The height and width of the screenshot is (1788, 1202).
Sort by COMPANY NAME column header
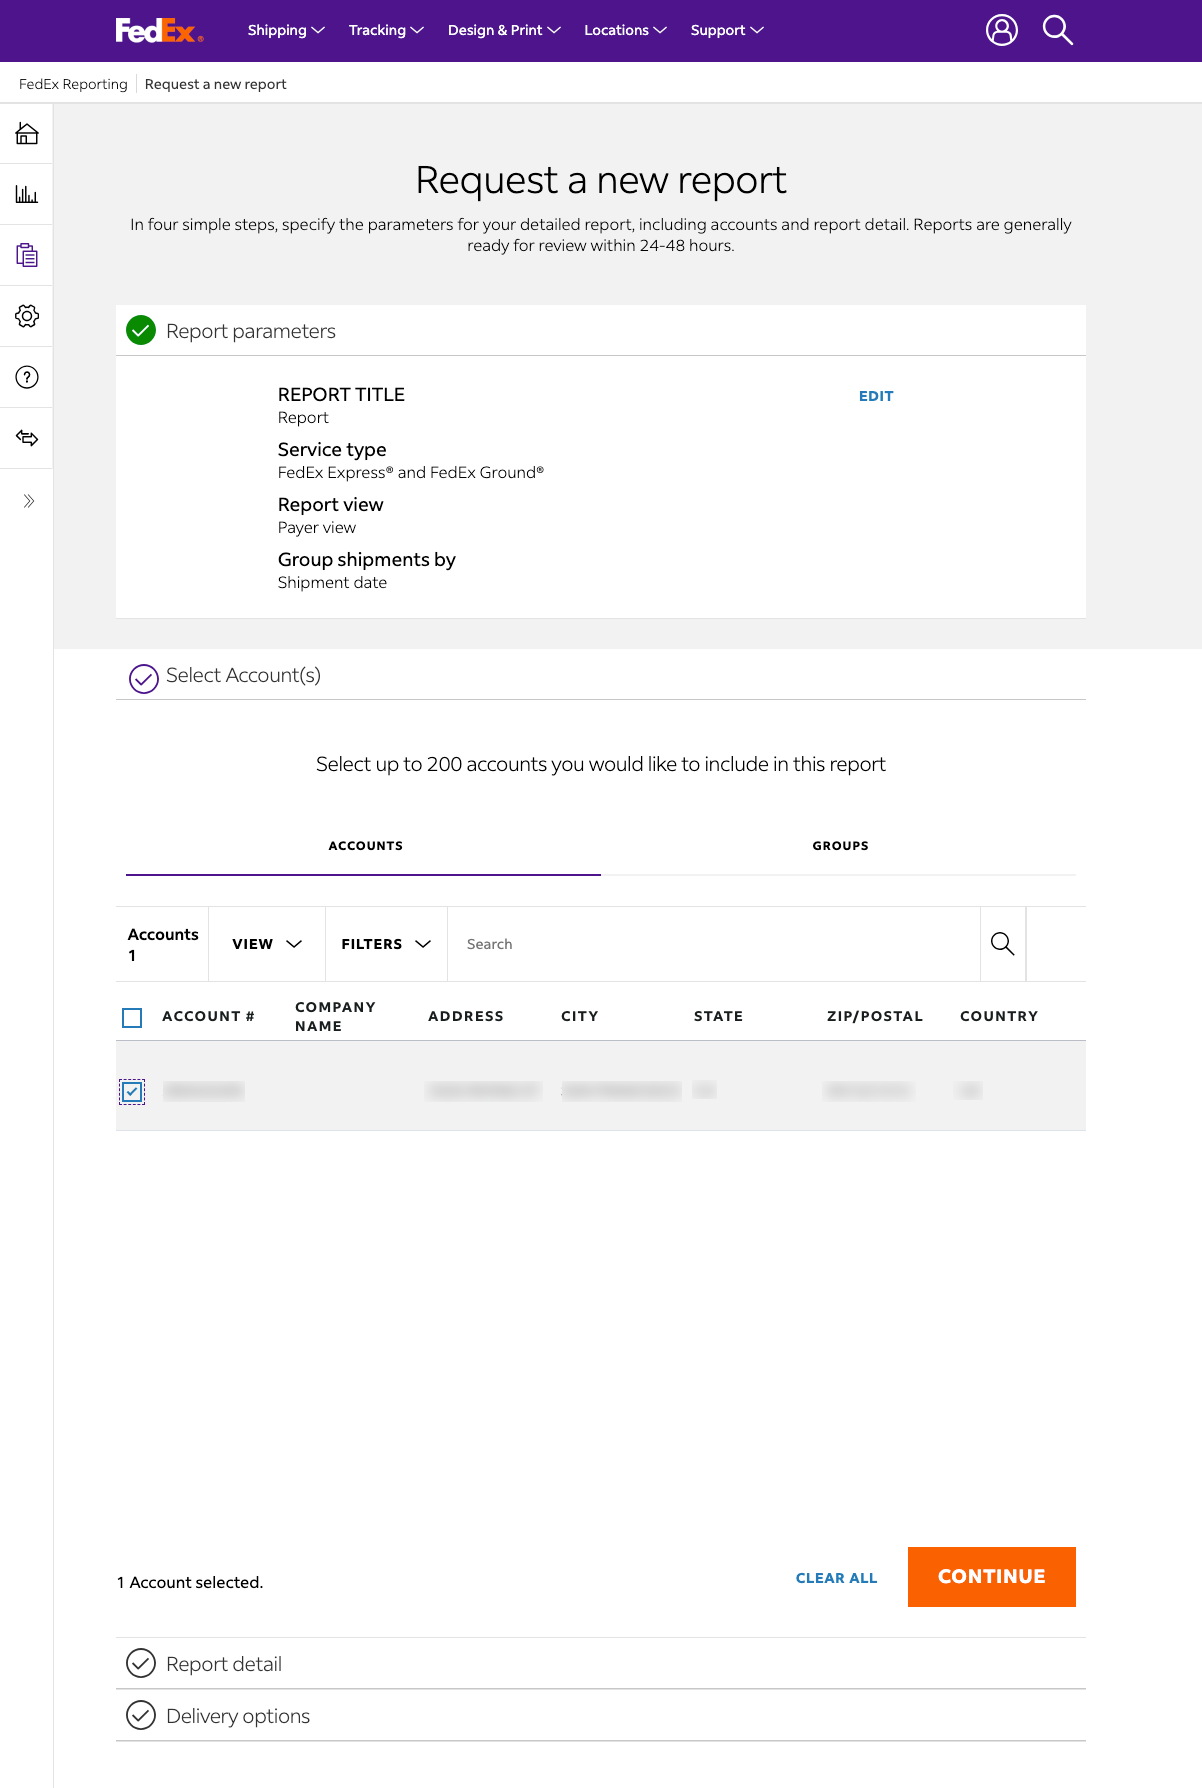[x=335, y=1016]
